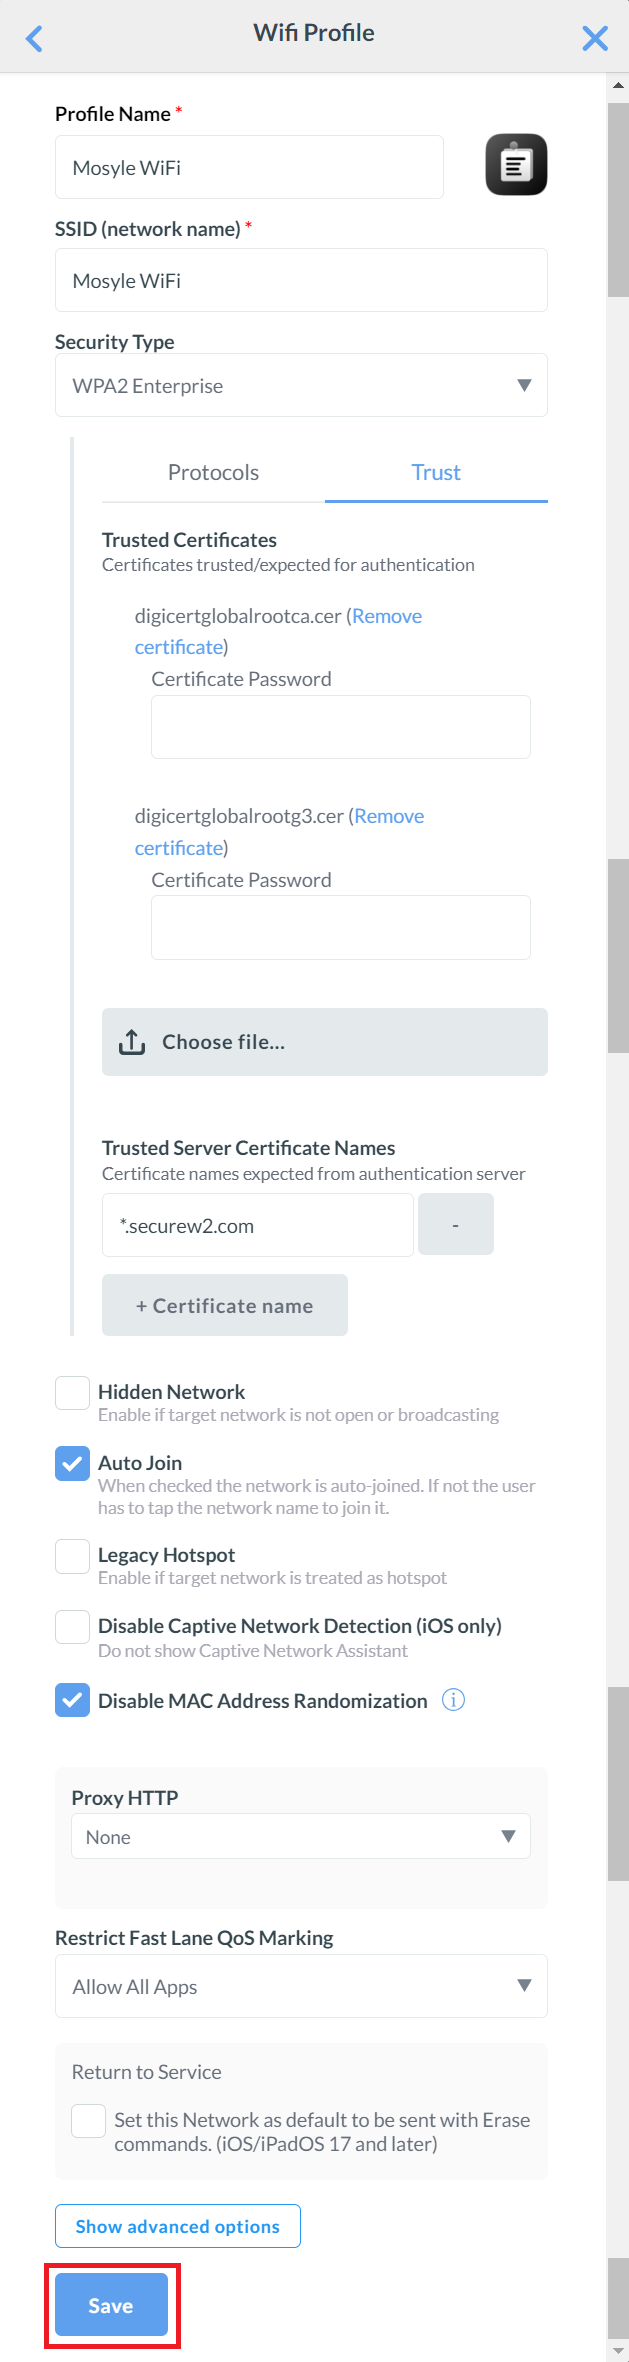This screenshot has width=629, height=2362.
Task: Close the Wifi Profile panel
Action: [x=595, y=38]
